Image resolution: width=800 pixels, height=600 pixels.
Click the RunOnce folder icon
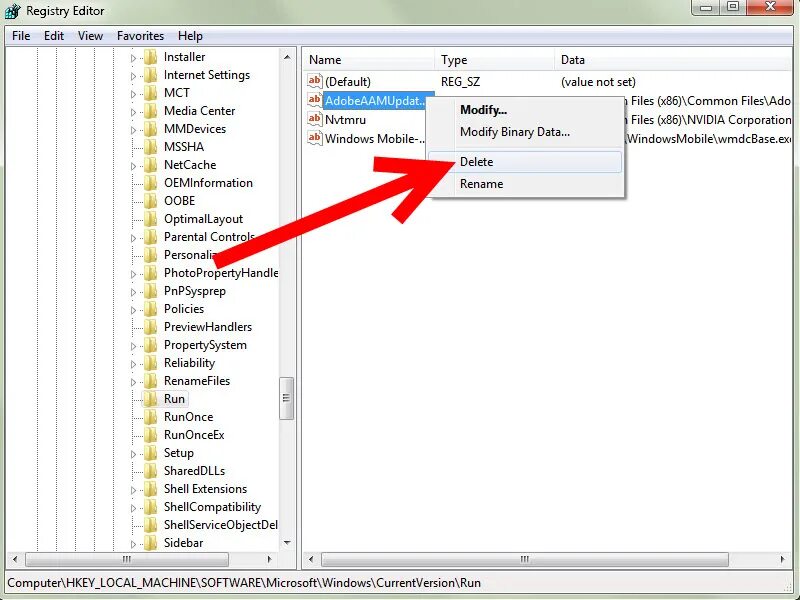click(x=150, y=417)
